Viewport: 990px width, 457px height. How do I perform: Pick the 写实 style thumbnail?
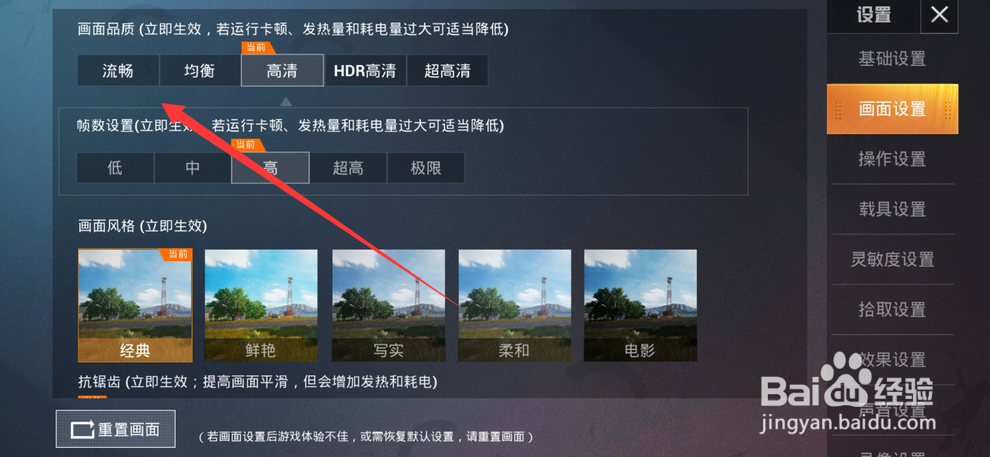[388, 306]
